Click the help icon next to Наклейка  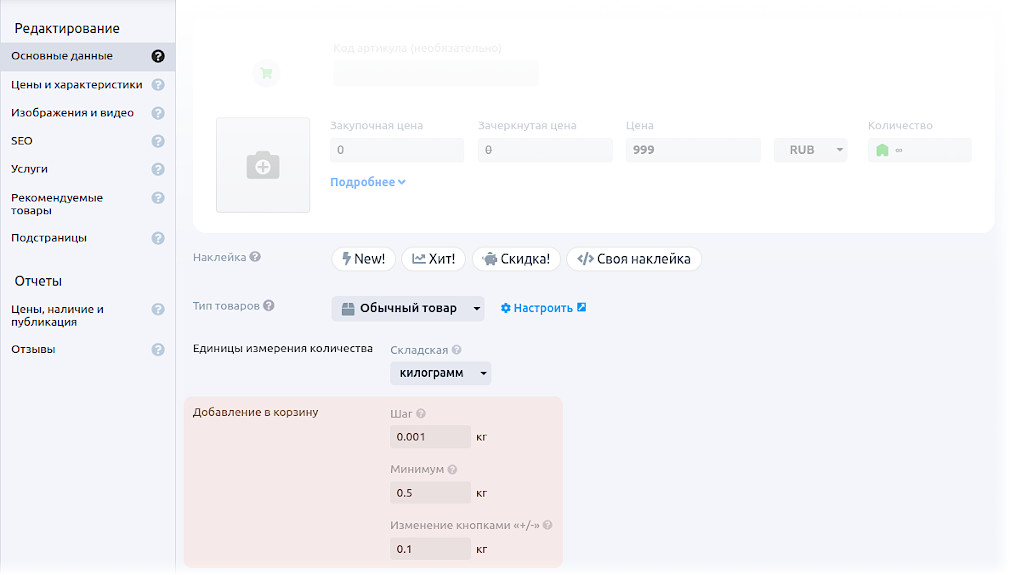click(255, 257)
